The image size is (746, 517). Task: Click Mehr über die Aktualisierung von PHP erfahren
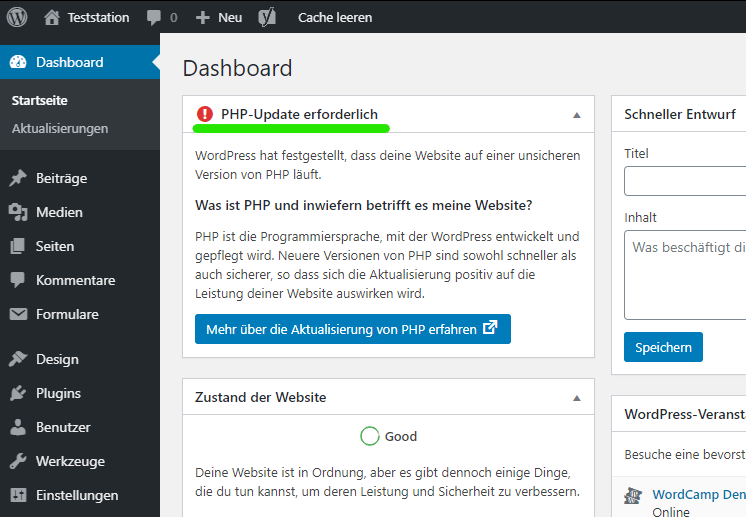(x=353, y=329)
